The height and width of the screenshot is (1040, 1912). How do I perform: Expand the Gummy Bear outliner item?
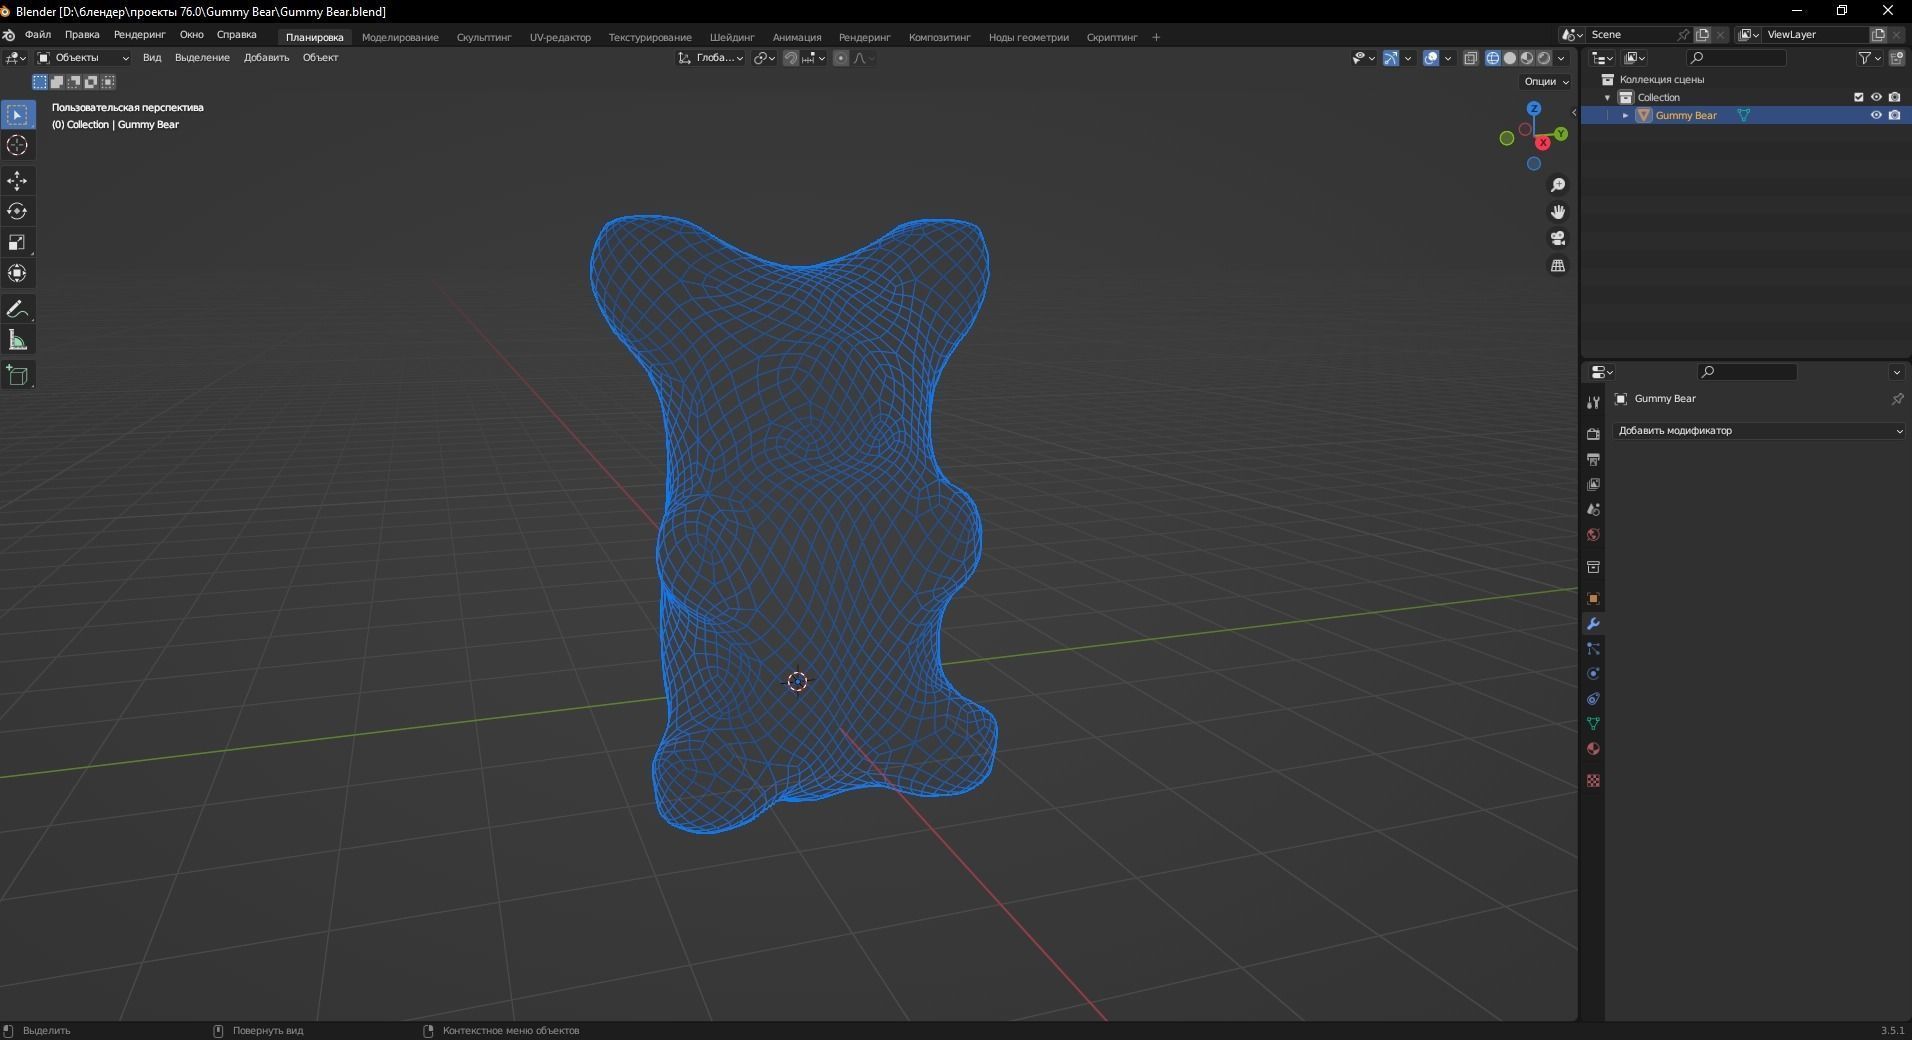click(x=1626, y=115)
